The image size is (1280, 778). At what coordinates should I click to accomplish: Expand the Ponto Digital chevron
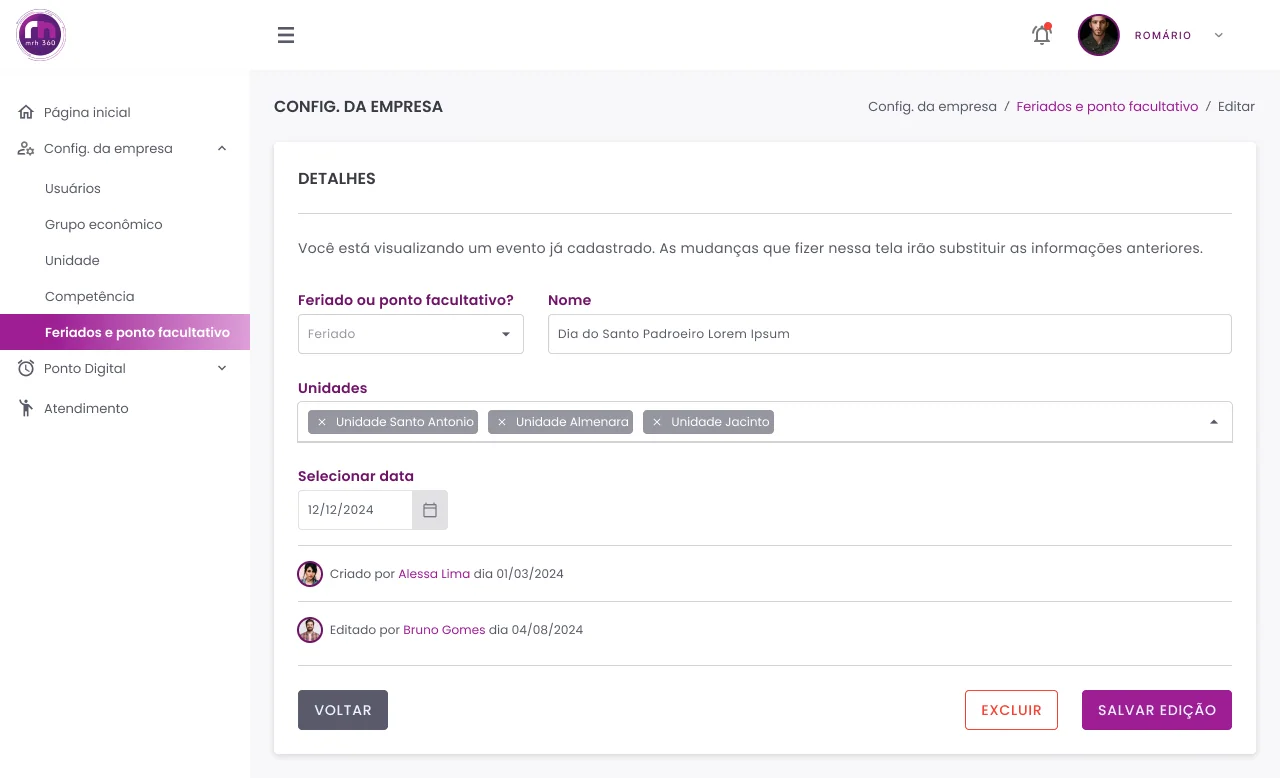[x=222, y=368]
